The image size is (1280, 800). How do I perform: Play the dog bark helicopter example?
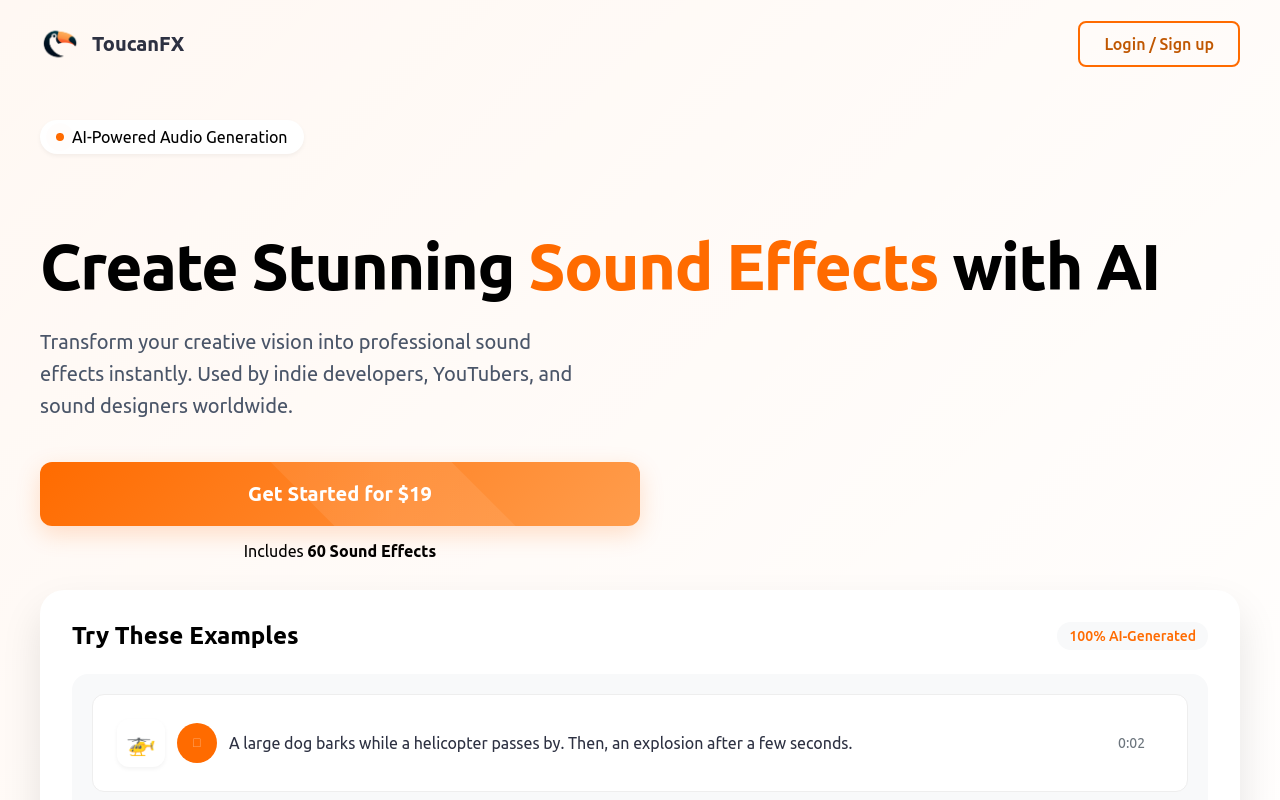[197, 743]
